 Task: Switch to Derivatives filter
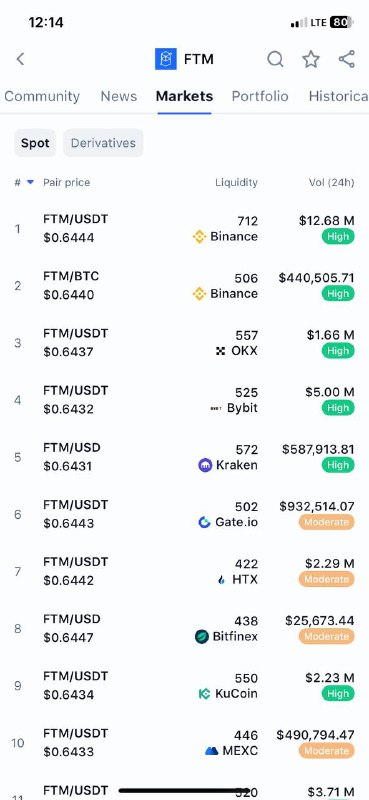(104, 143)
